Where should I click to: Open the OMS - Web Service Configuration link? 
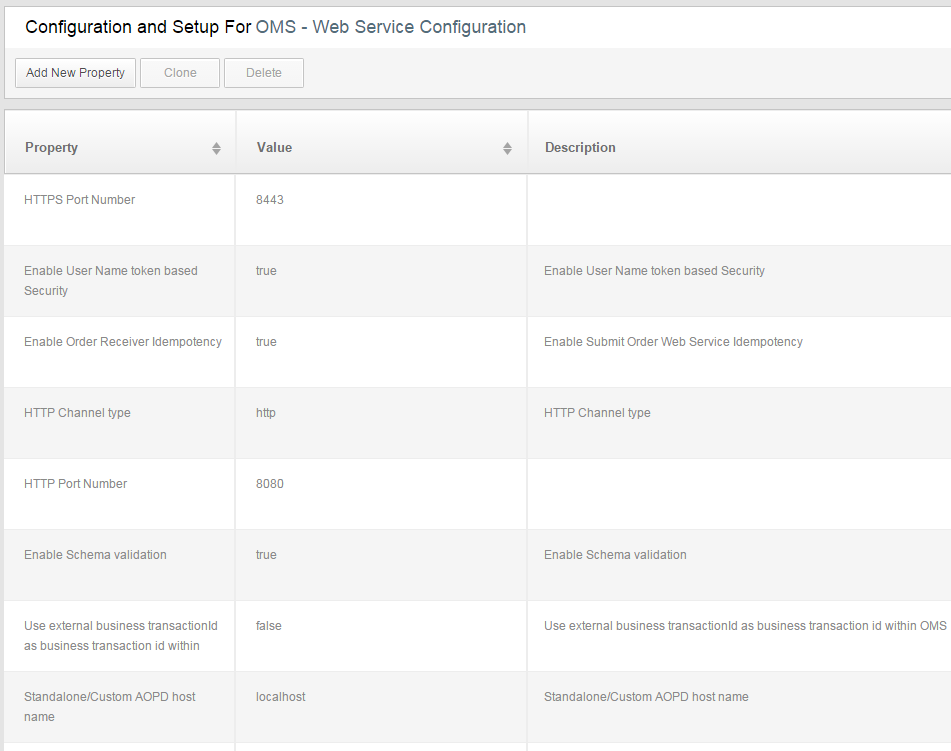pyautogui.click(x=391, y=27)
